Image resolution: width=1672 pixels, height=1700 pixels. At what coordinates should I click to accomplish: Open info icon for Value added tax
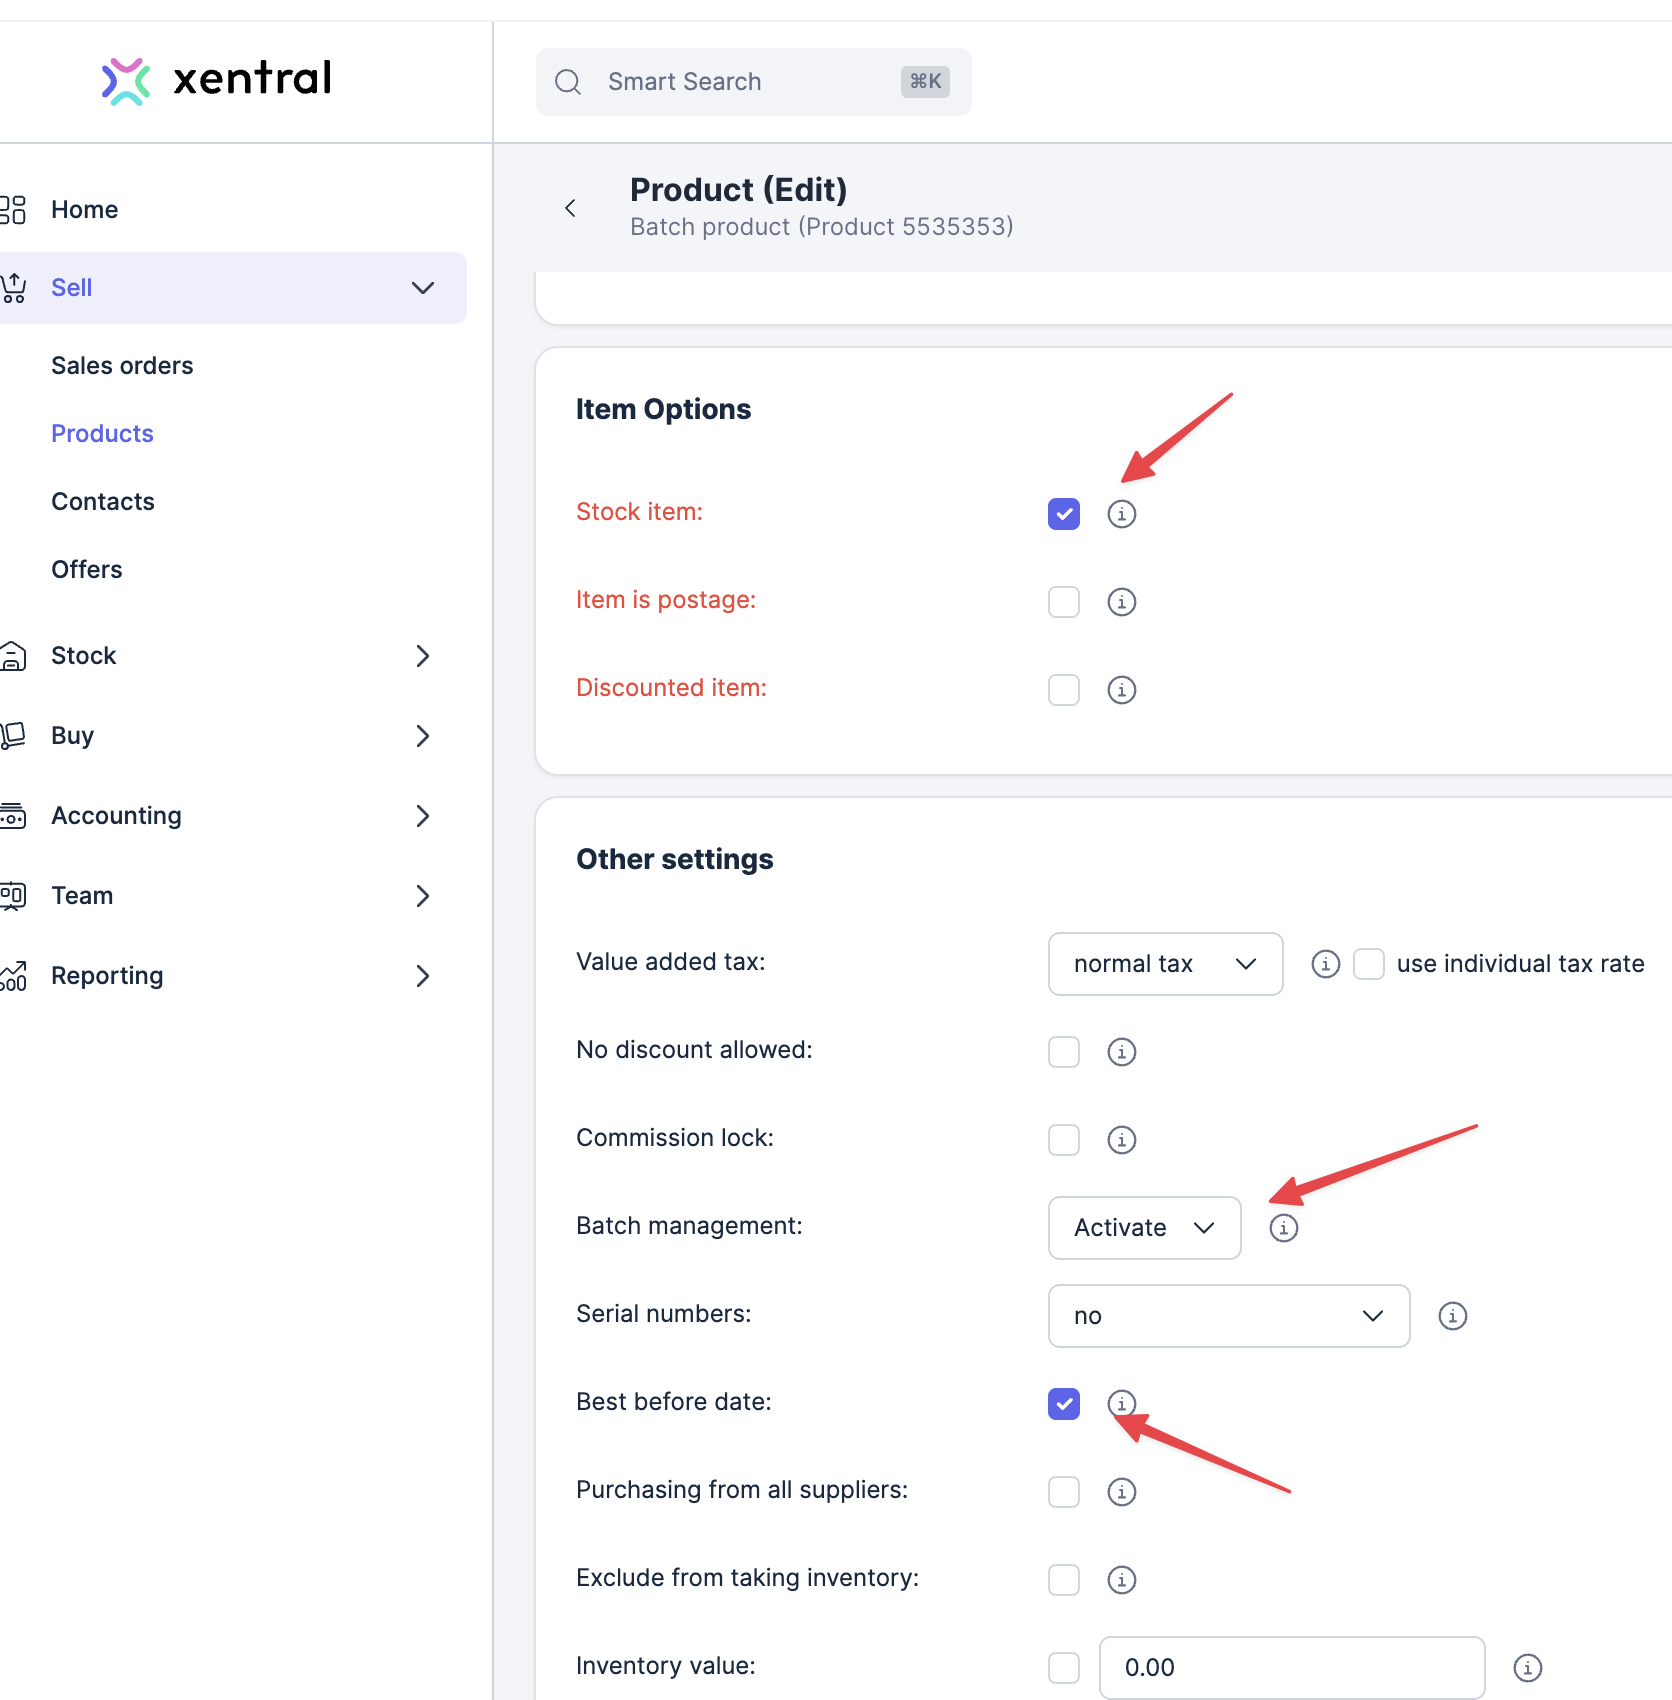click(1326, 964)
